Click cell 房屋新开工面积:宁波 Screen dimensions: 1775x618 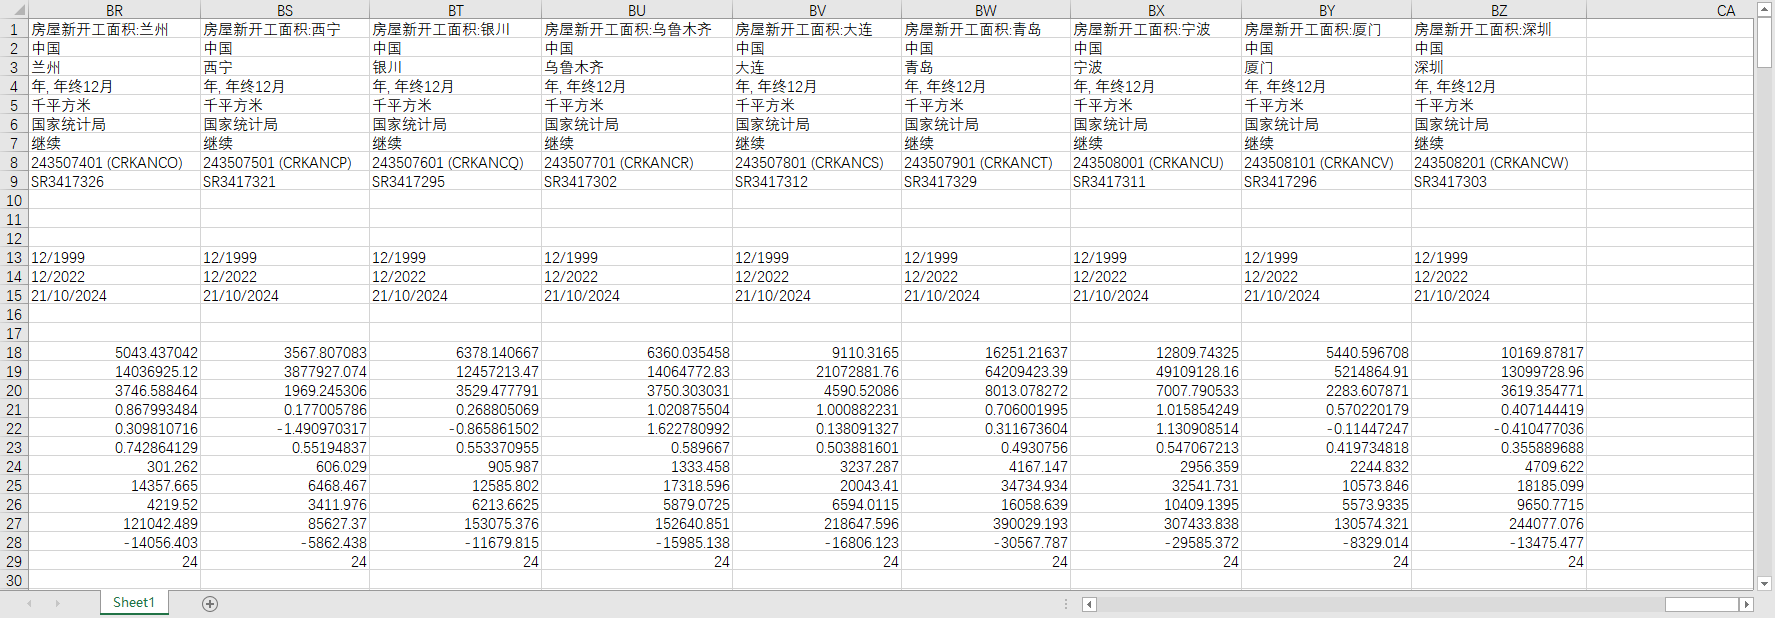1156,29
